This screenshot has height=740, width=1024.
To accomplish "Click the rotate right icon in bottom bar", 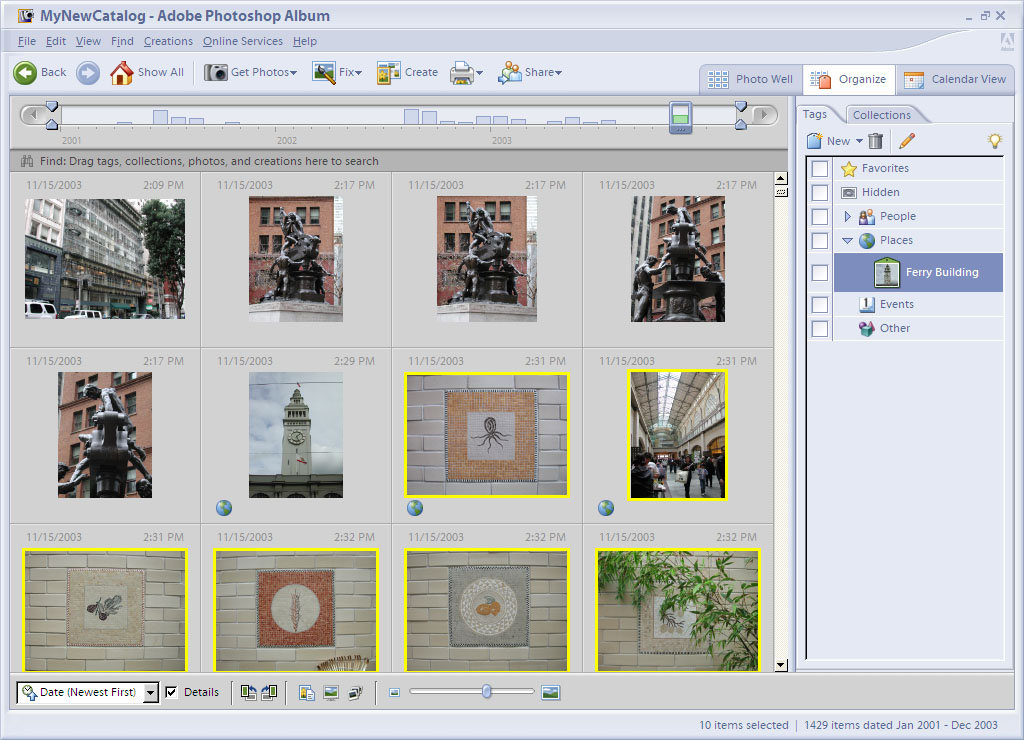I will pos(269,692).
